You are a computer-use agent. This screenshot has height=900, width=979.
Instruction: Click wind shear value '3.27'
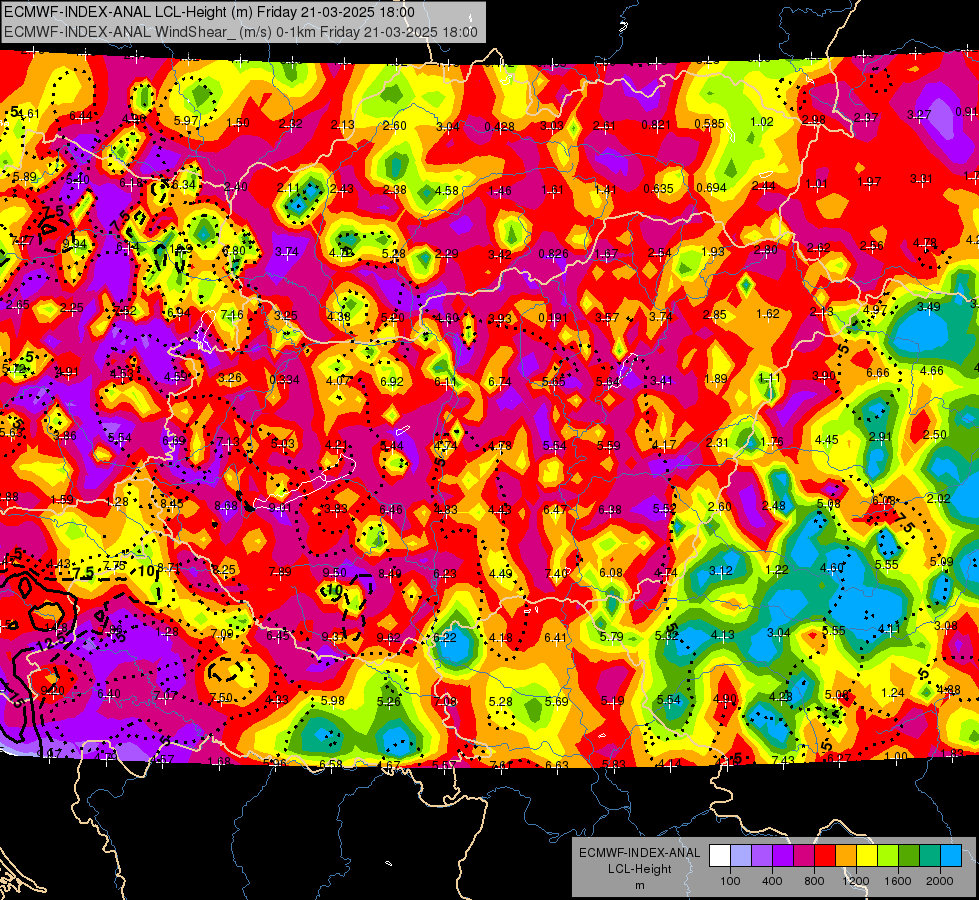919,114
